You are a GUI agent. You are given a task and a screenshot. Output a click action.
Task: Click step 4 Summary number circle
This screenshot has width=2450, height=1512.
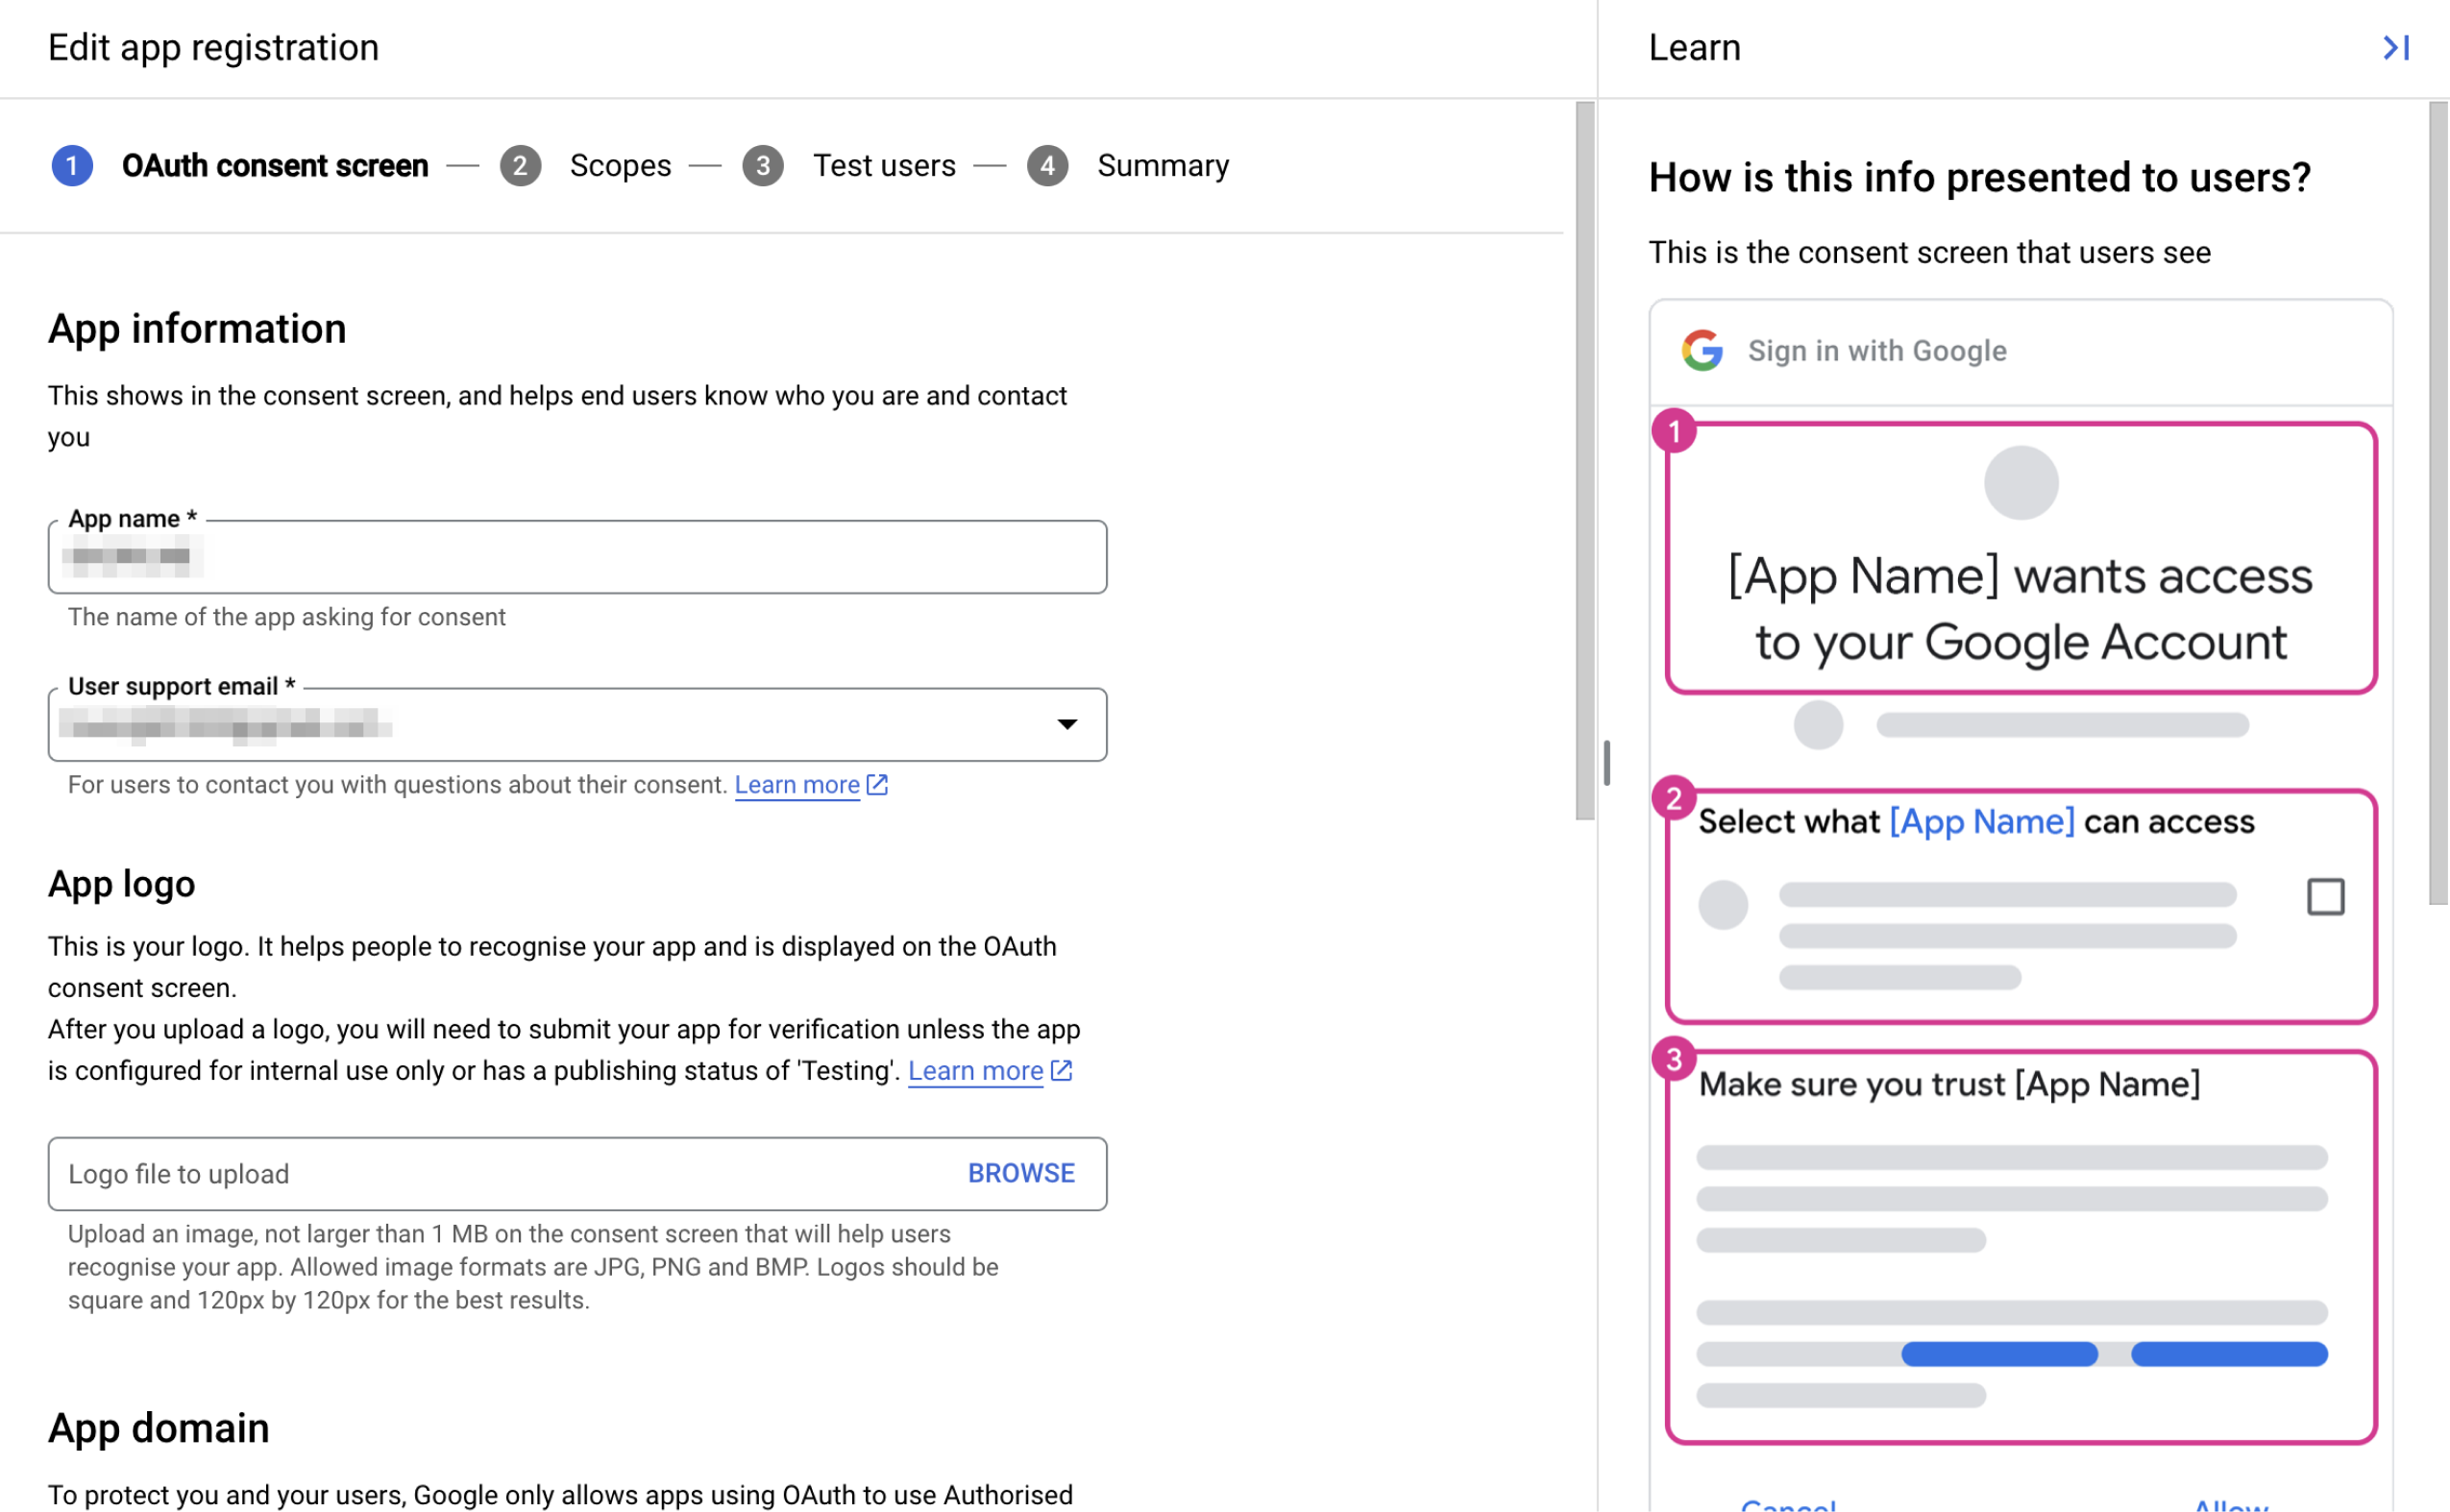click(x=1047, y=166)
